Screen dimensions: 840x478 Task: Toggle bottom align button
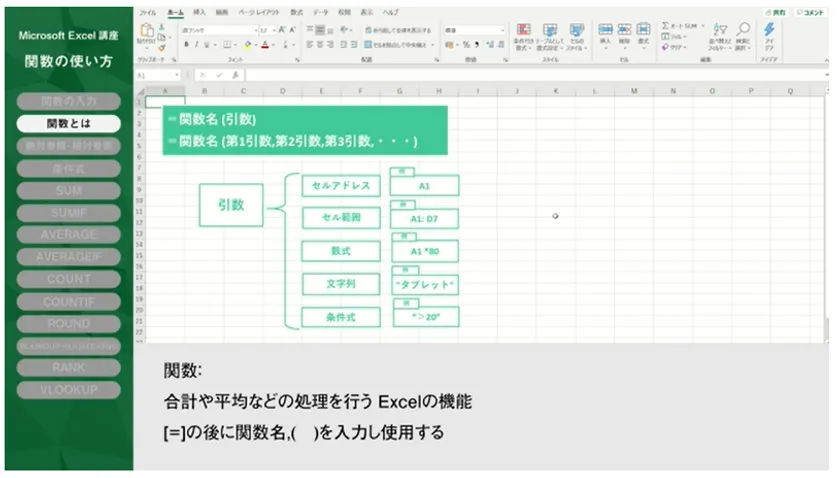(x=330, y=30)
